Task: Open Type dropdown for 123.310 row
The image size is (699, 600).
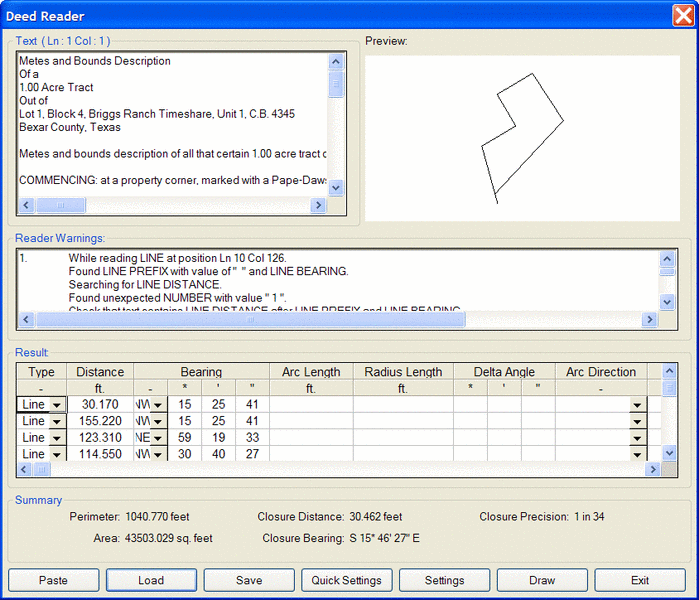Action: 57,438
